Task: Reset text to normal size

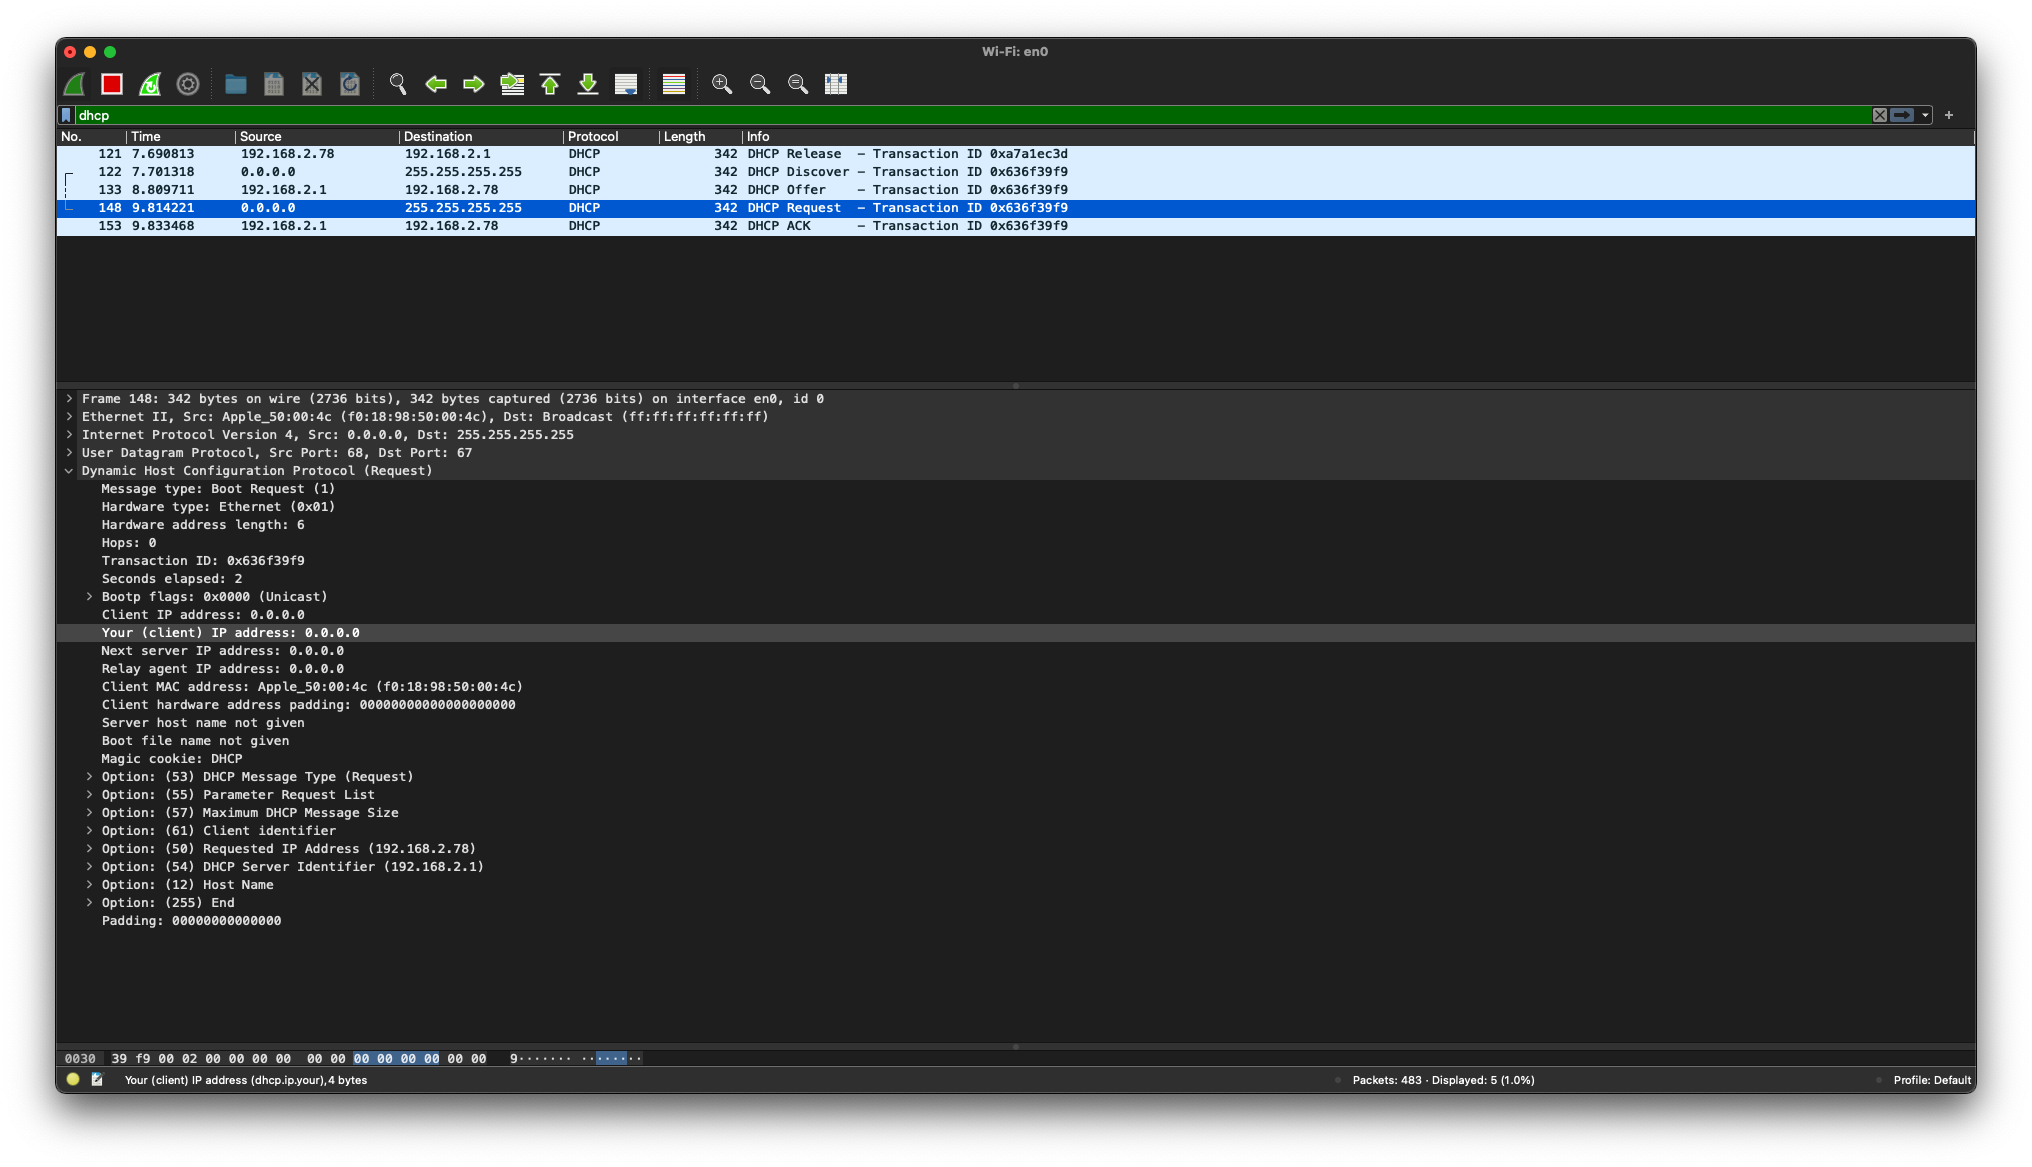Action: [798, 84]
